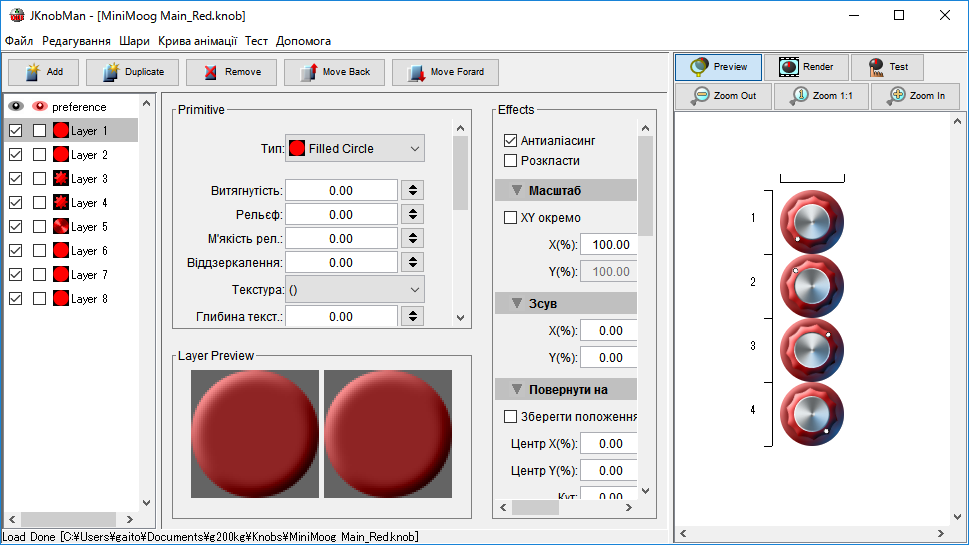Image resolution: width=969 pixels, height=545 pixels.
Task: Open the Текстура dropdown
Action: [x=355, y=289]
